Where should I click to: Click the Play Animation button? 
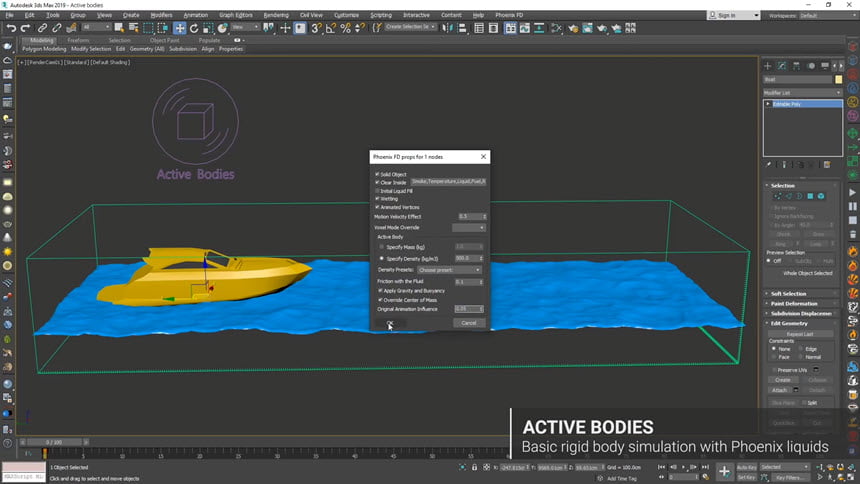coord(683,467)
